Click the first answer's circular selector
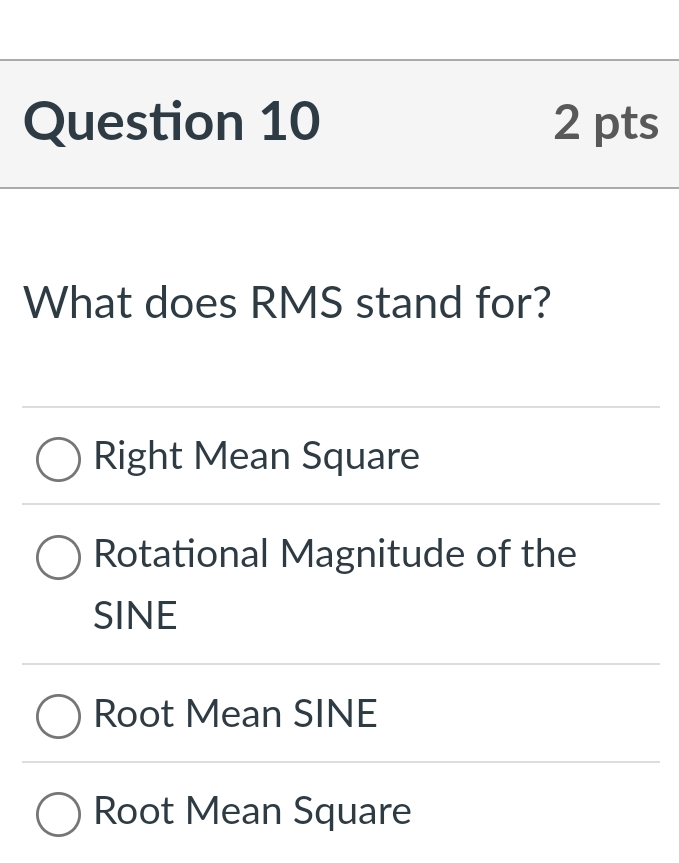 (x=58, y=459)
